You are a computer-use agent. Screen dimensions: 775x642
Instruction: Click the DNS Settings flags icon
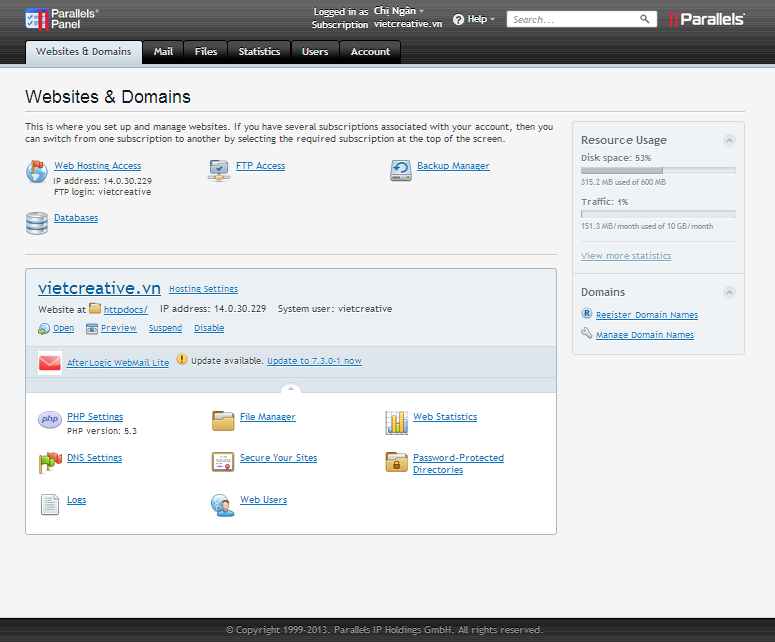[50, 462]
